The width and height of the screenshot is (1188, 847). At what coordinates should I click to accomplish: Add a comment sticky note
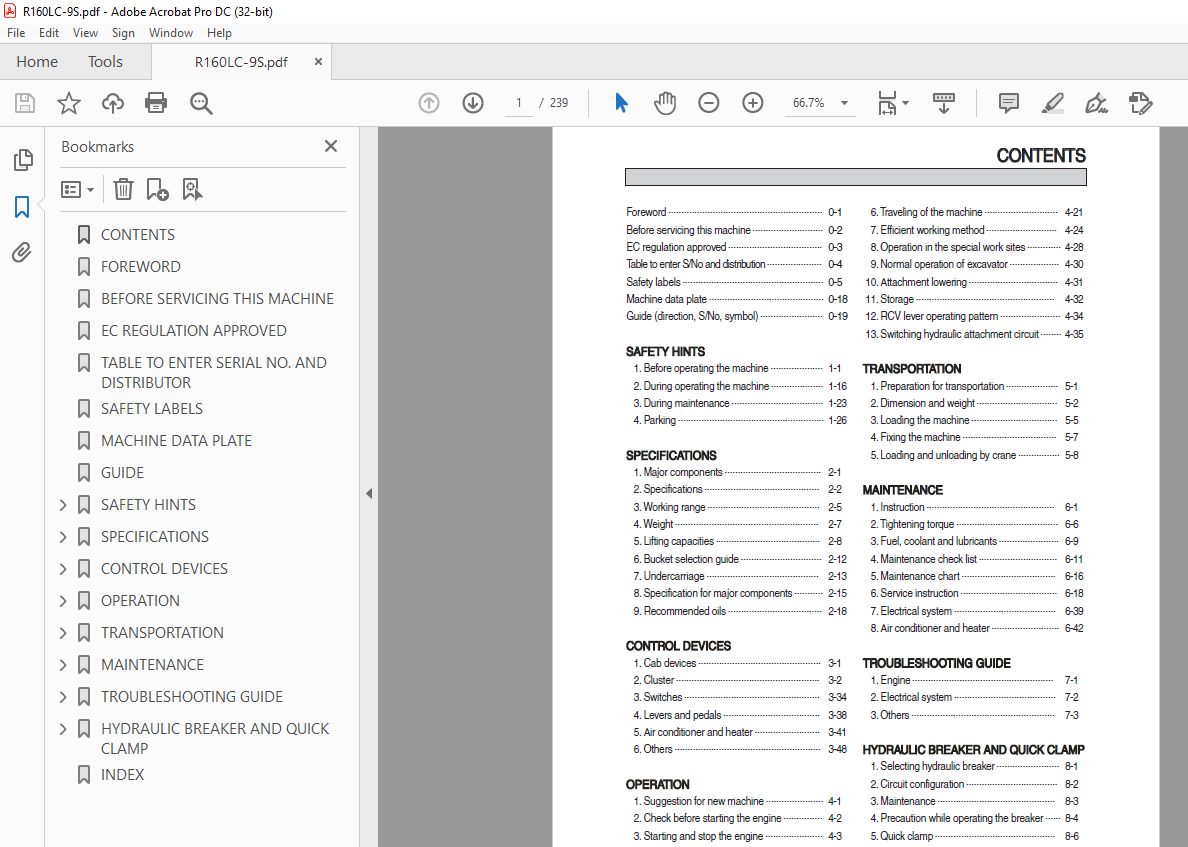1008,103
